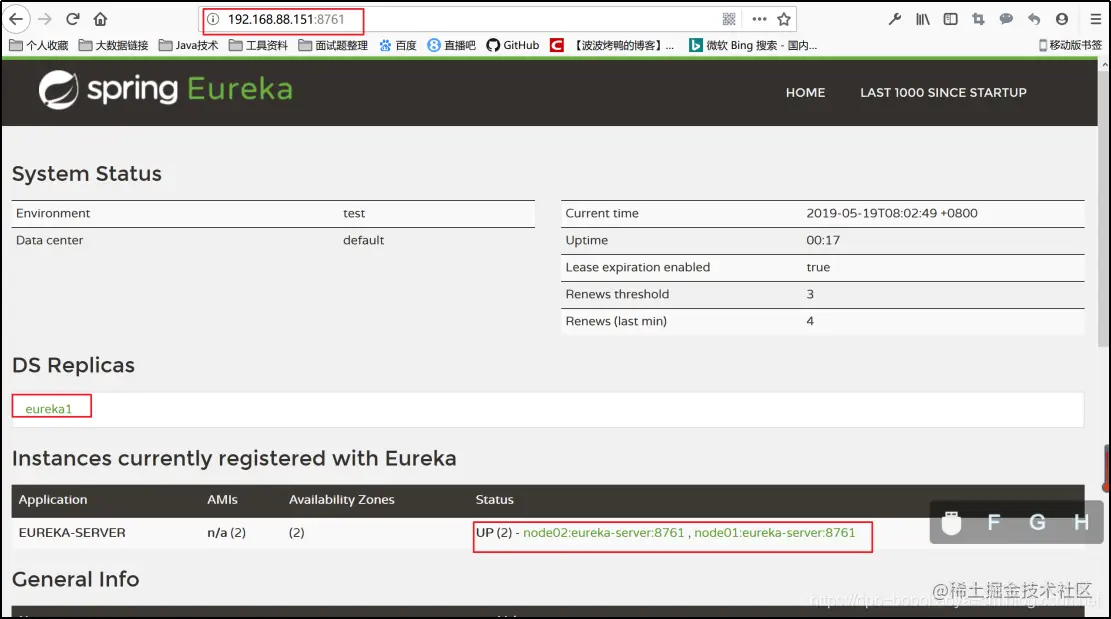
Task: Open the 移动版书签 mobile bookmarks
Action: pos(1070,45)
